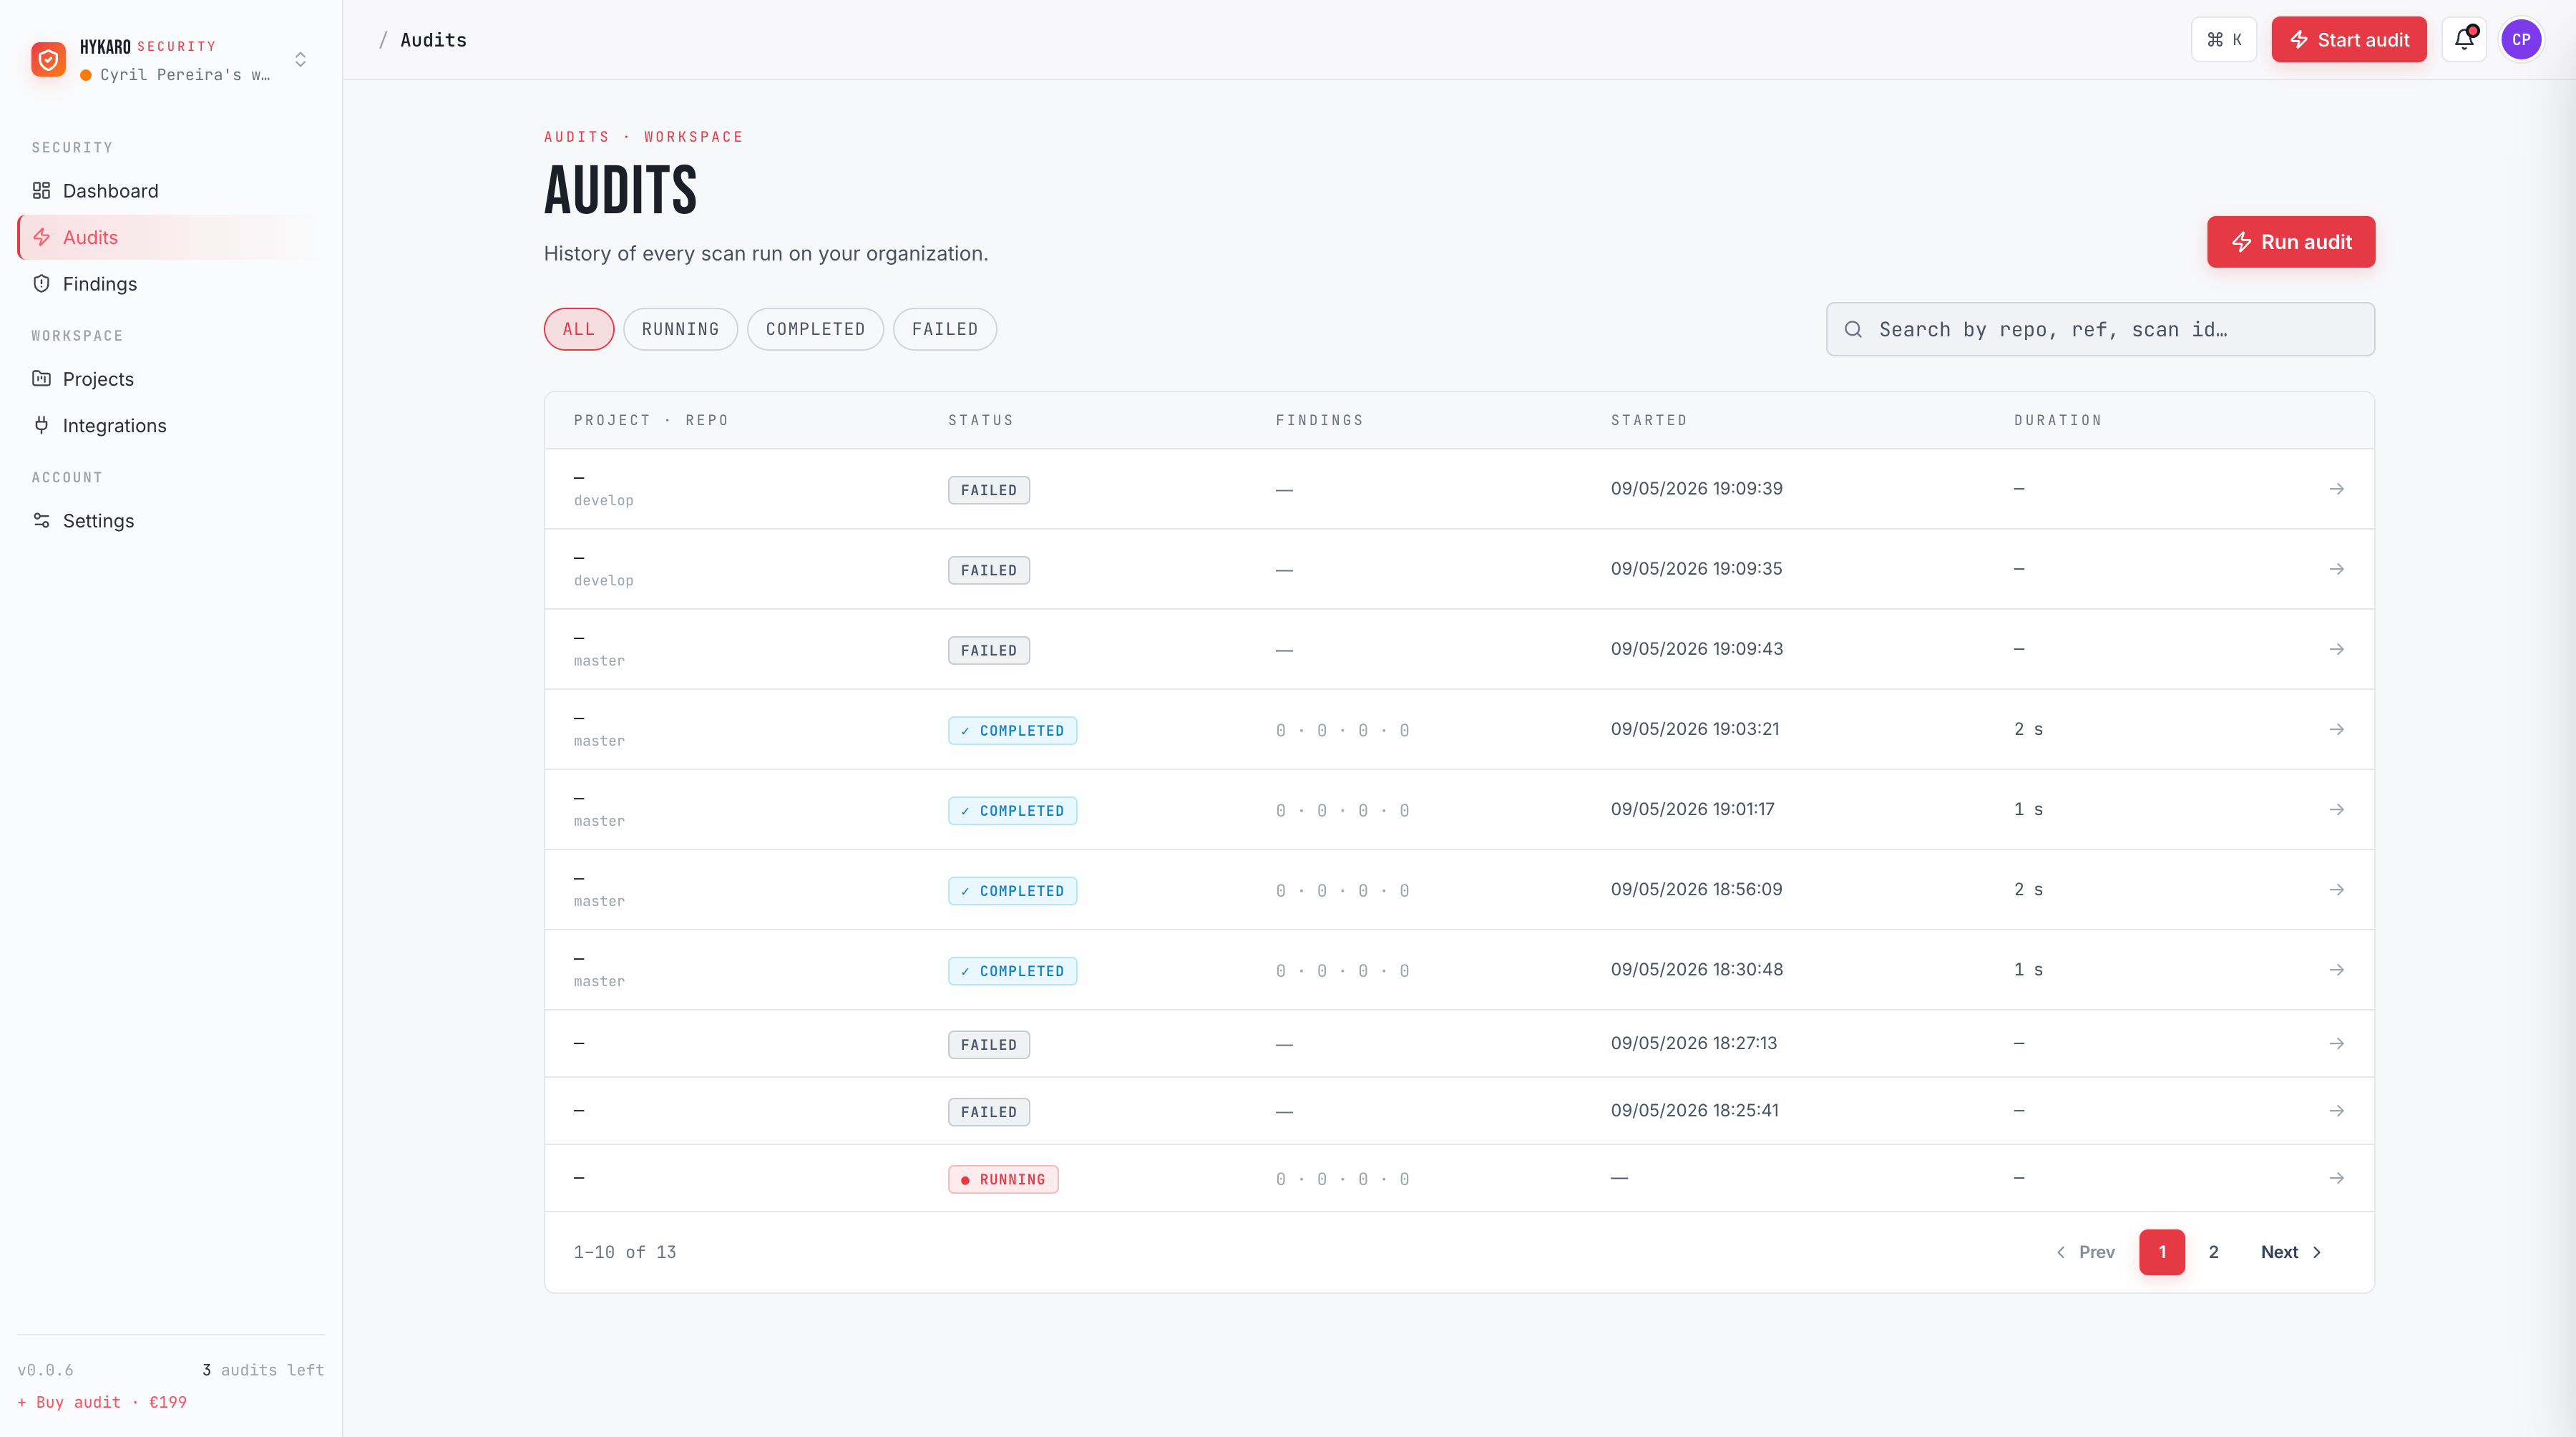Click the Prev pagination button

(2086, 1252)
